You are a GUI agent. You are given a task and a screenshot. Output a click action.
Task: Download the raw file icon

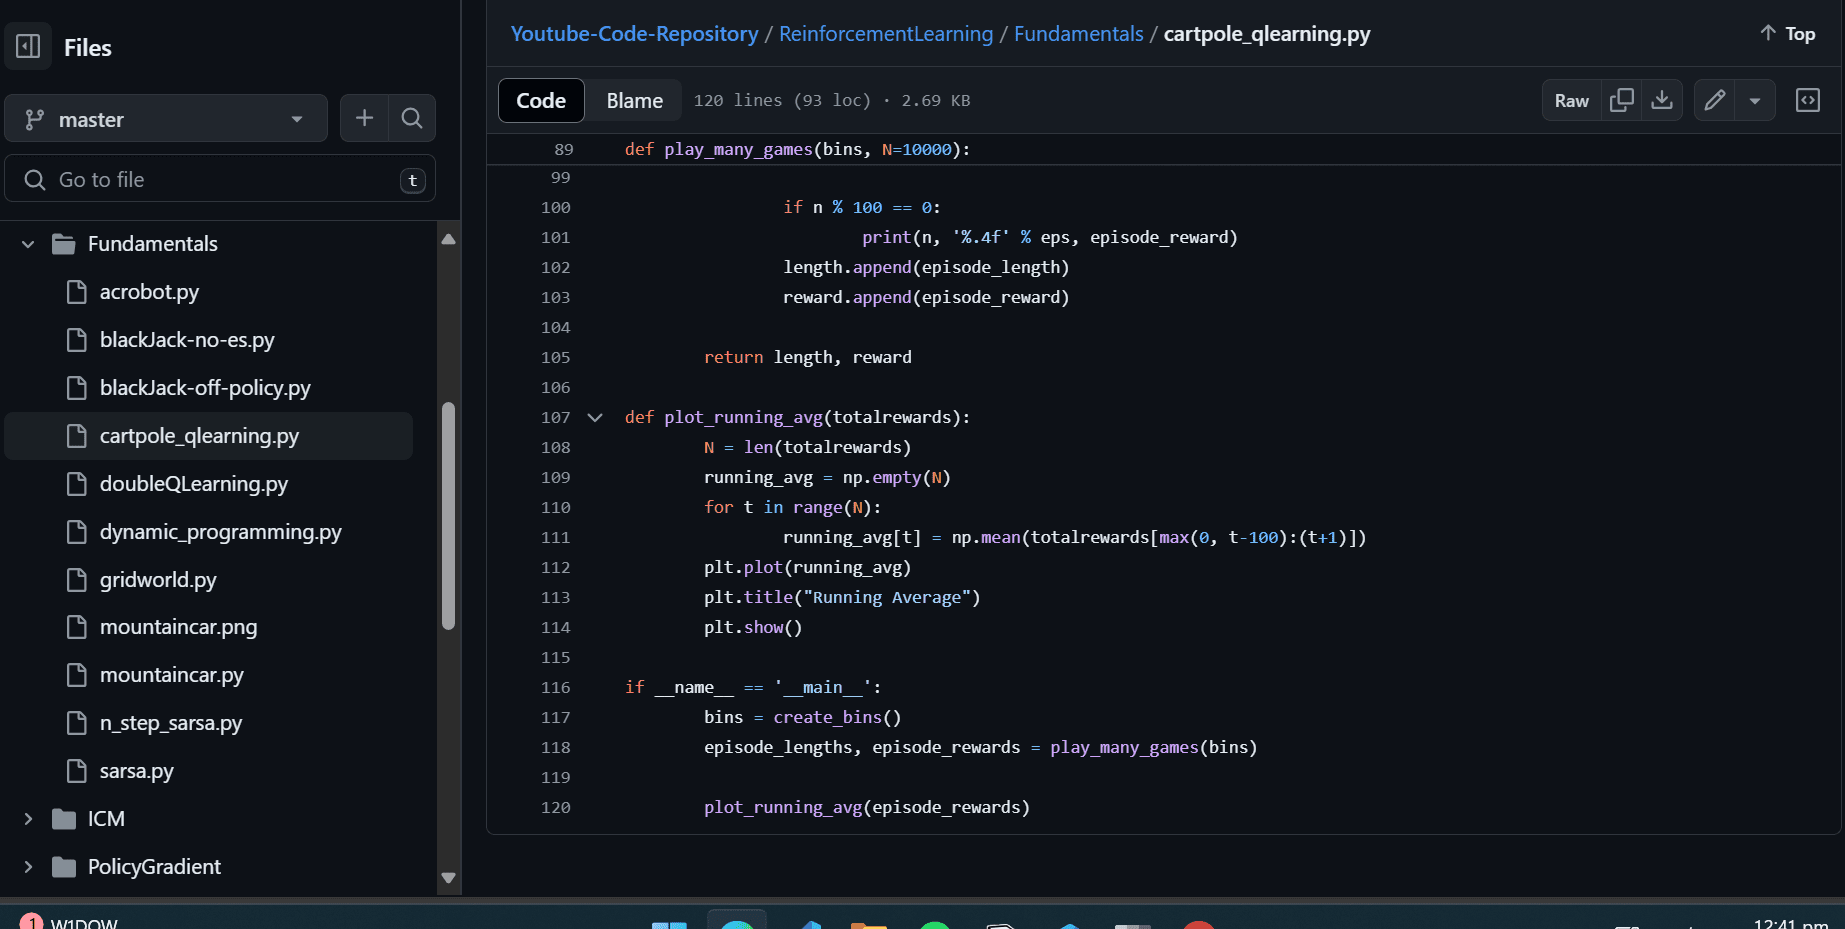pos(1662,100)
